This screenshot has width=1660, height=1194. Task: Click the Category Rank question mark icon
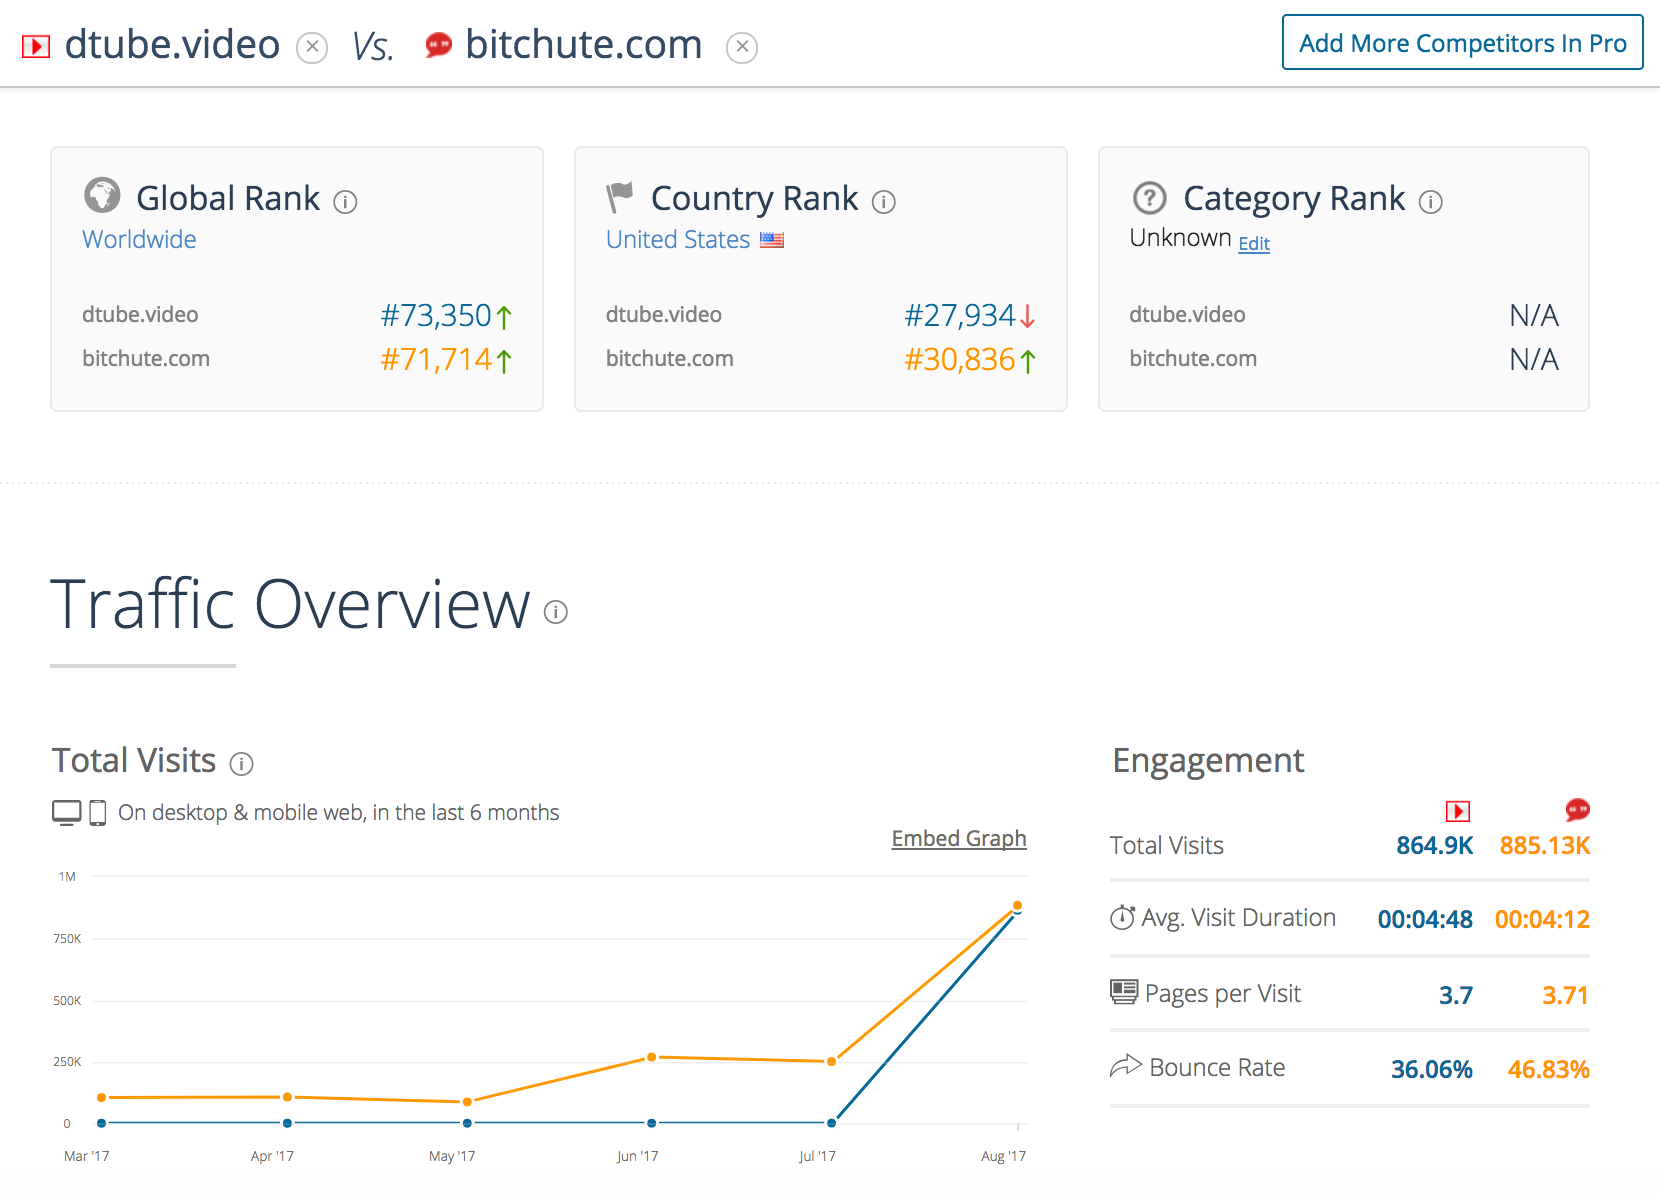tap(1150, 197)
